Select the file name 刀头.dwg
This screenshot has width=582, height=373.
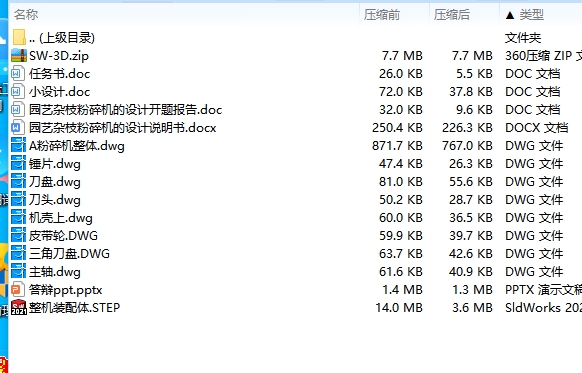55,200
